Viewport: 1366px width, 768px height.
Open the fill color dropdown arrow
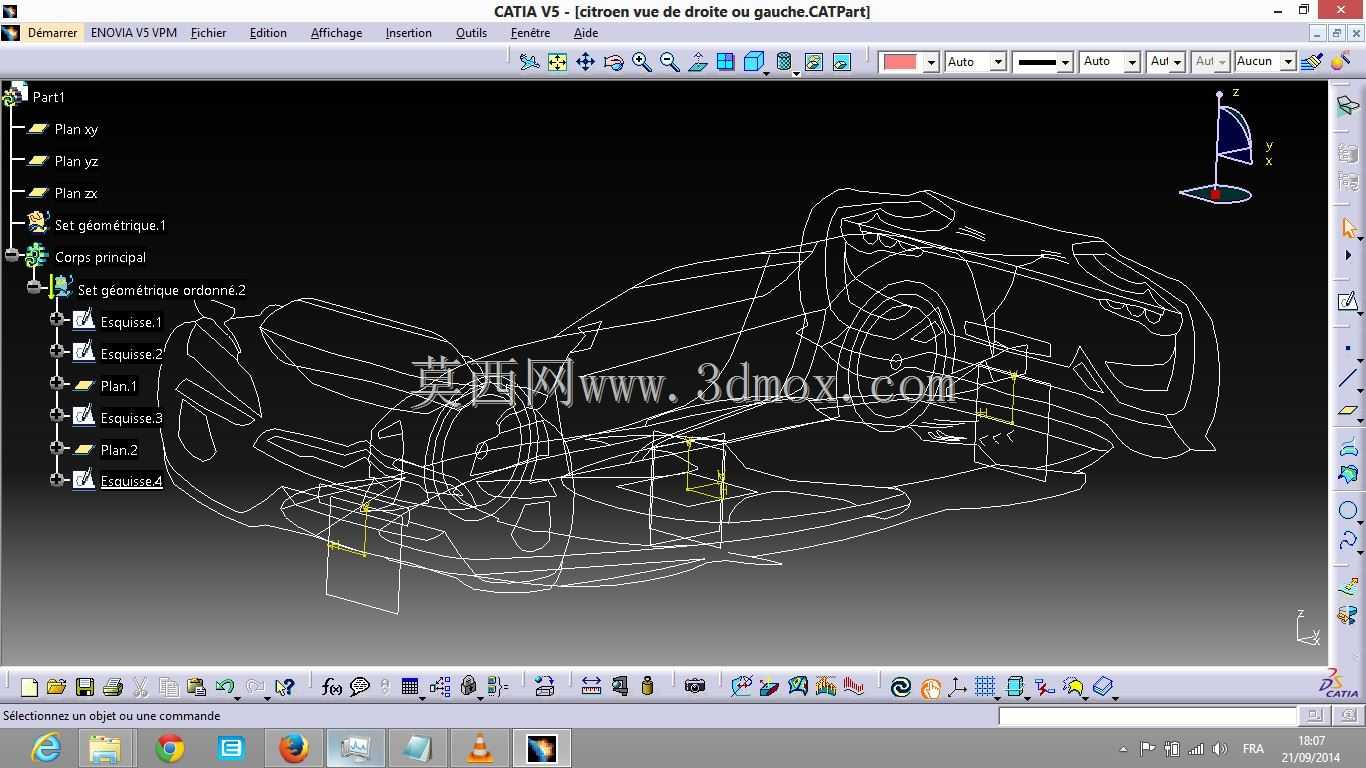931,62
